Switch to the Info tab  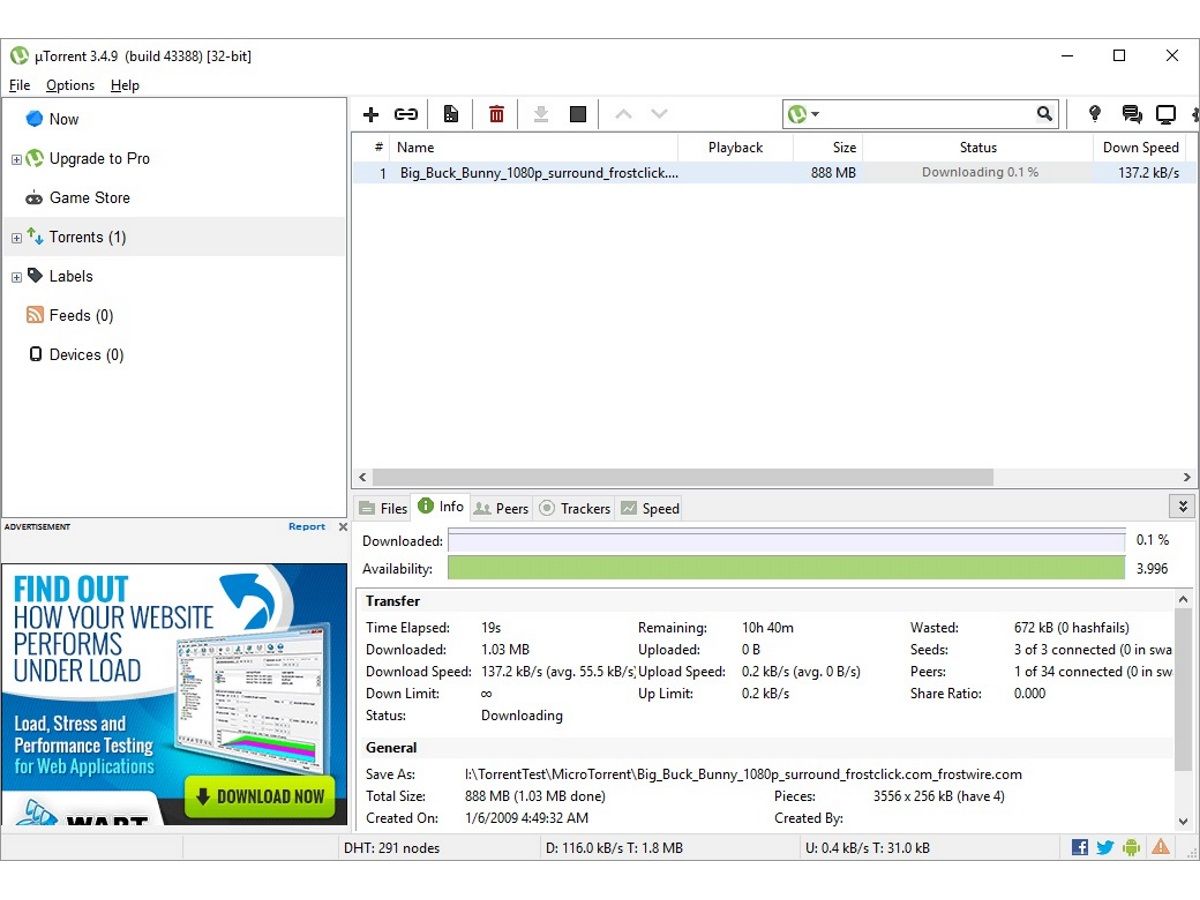click(x=441, y=506)
